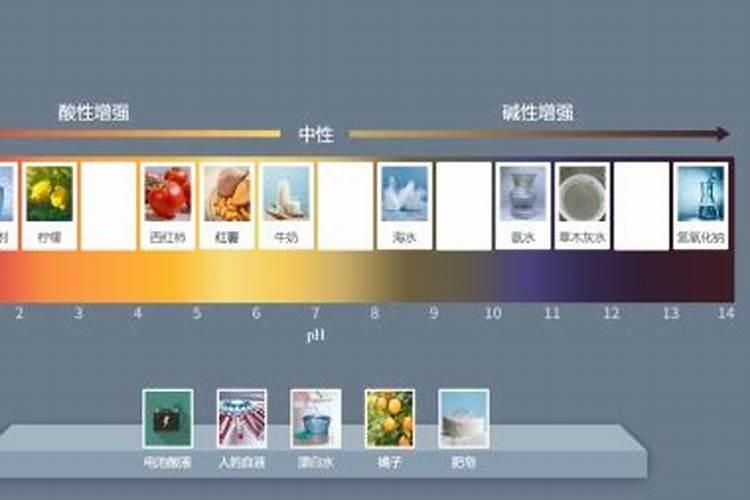This screenshot has width=750, height=500.
Task: Pick the orange (橘子) card from tray
Action: click(389, 428)
